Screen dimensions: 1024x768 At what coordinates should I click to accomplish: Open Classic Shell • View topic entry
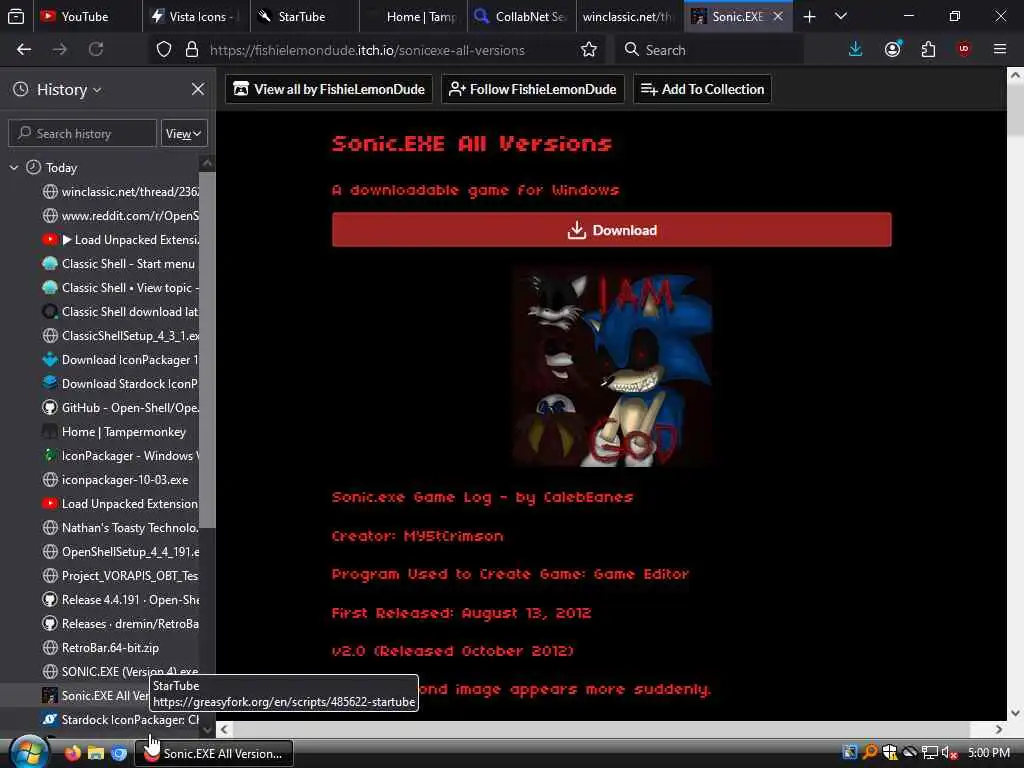click(x=120, y=288)
